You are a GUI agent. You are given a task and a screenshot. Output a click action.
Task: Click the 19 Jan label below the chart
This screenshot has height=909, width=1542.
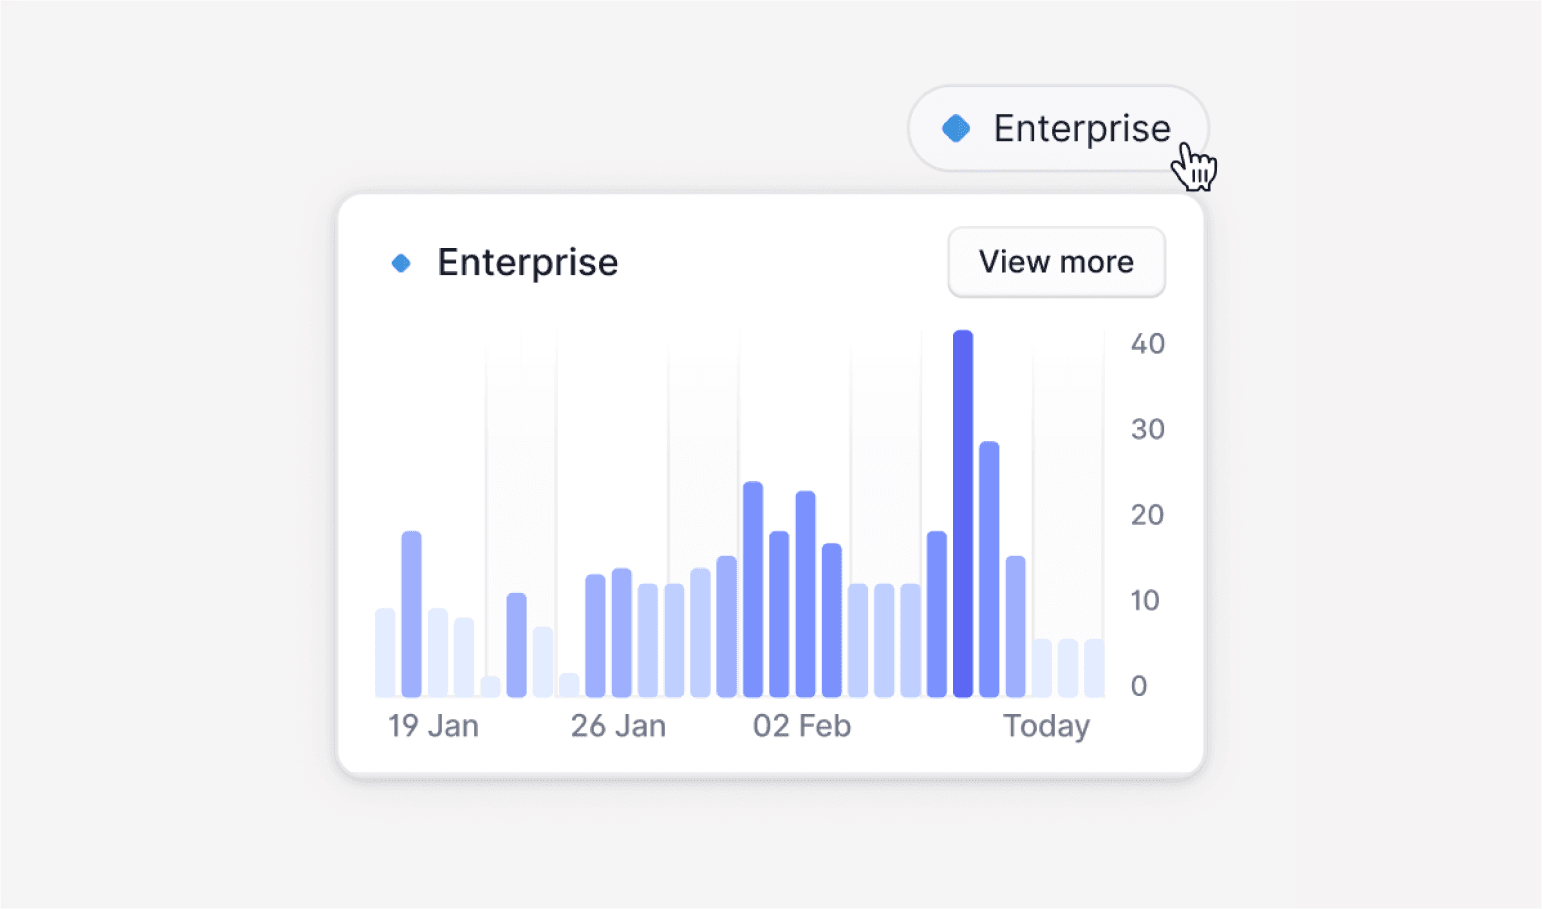tap(433, 726)
